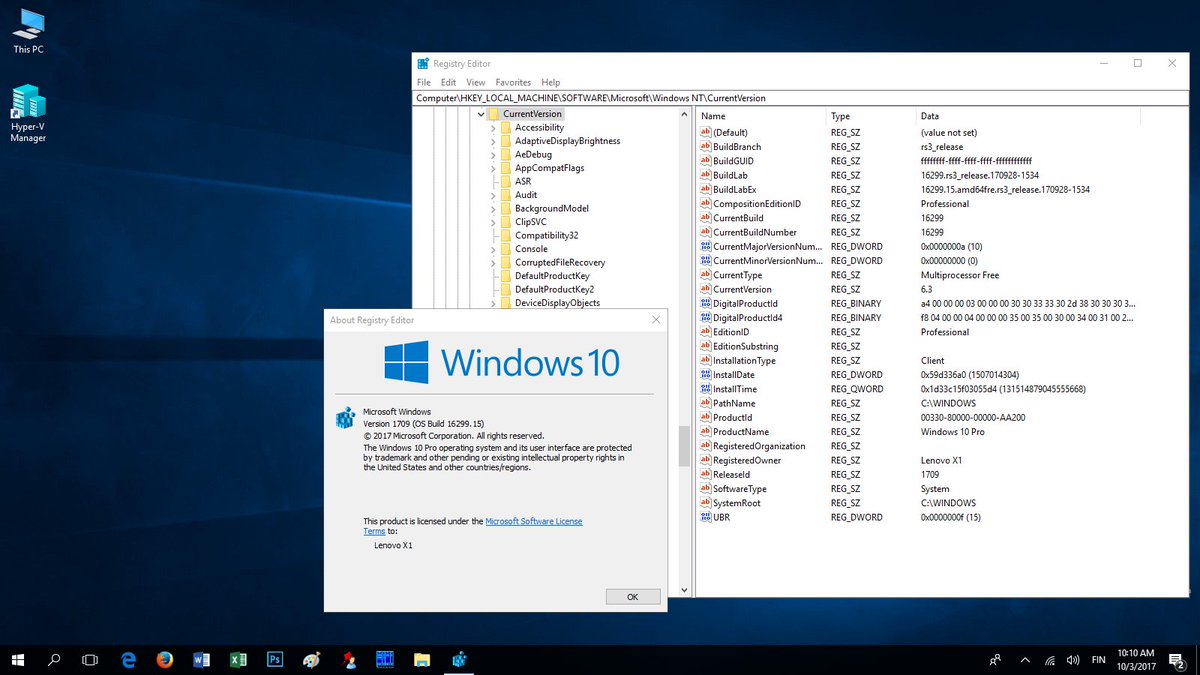This screenshot has width=1200, height=675.
Task: Expand the AeDebug key
Action: pos(493,155)
